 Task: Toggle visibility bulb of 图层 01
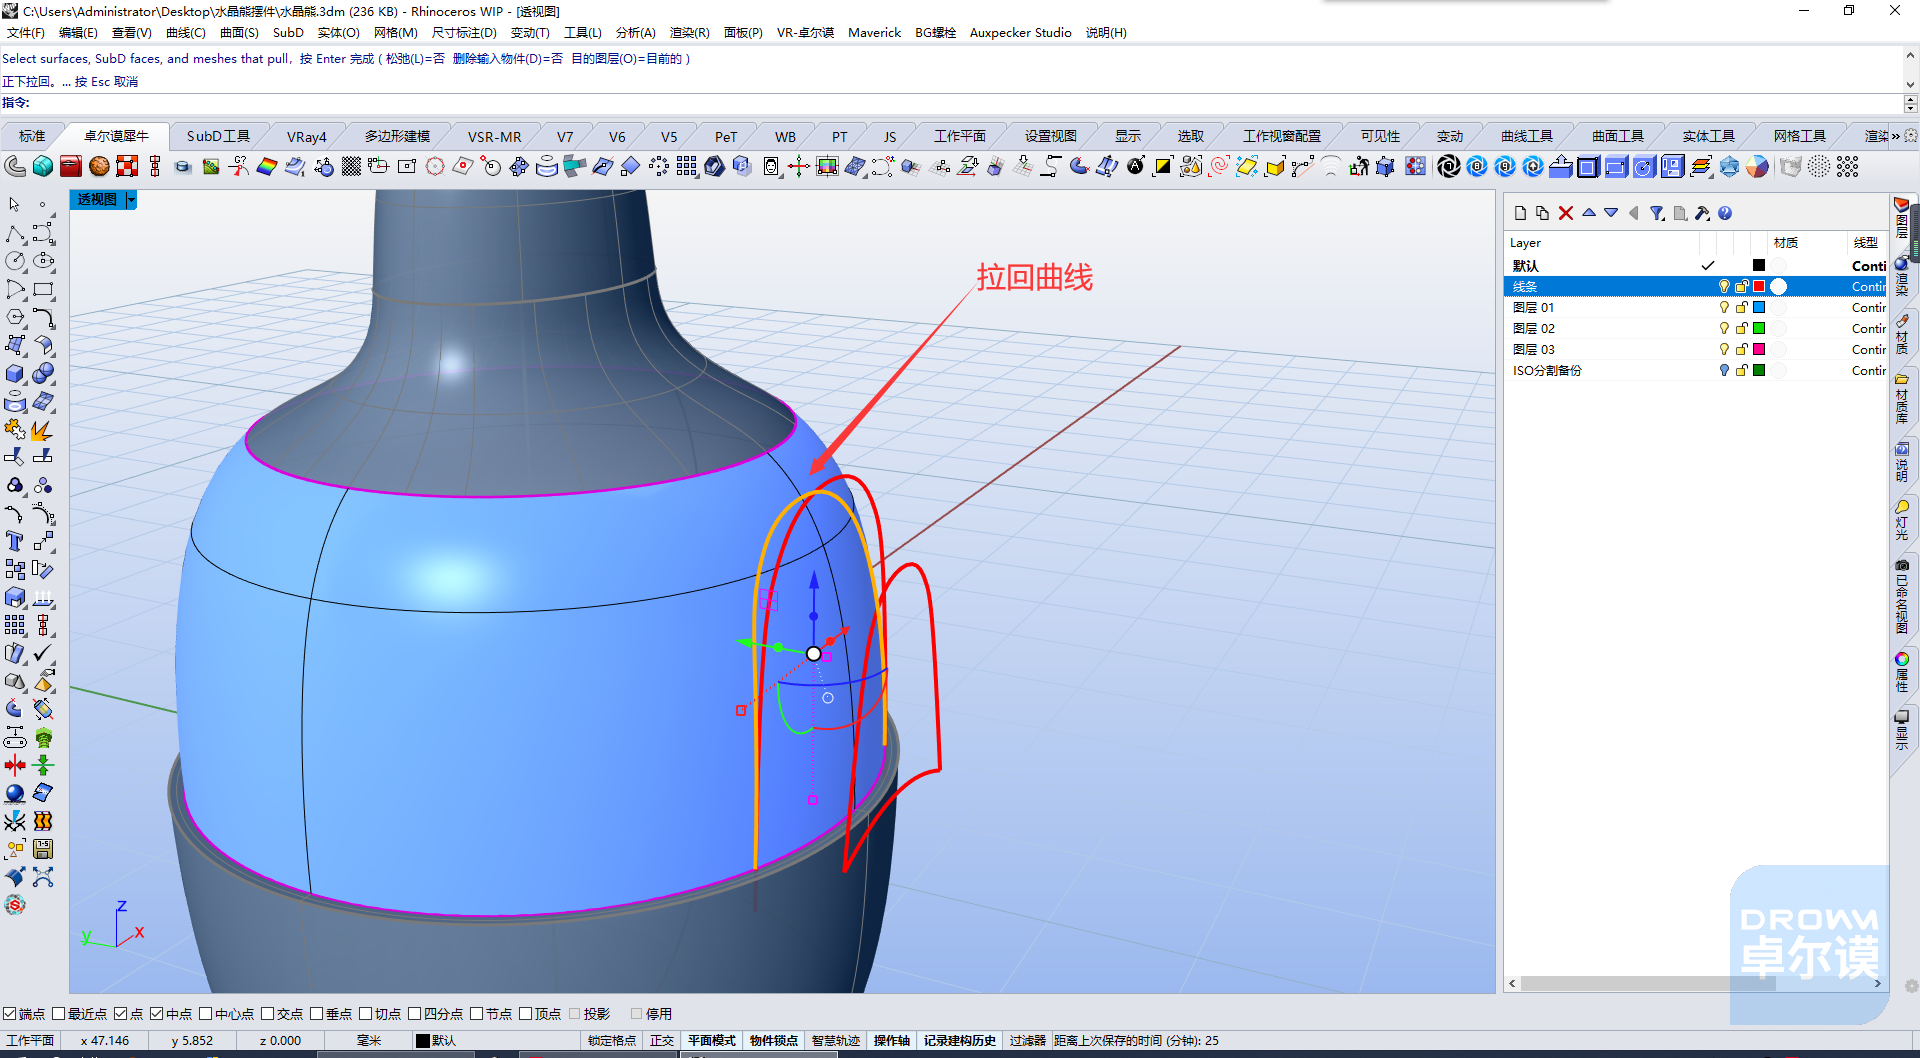tap(1724, 307)
